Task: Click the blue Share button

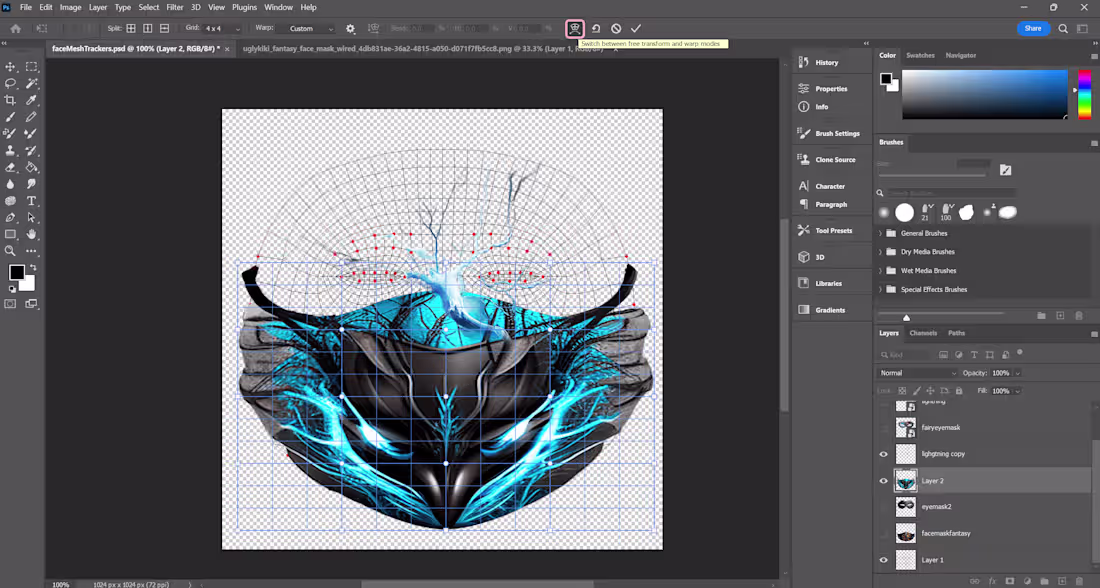Action: (x=1033, y=29)
